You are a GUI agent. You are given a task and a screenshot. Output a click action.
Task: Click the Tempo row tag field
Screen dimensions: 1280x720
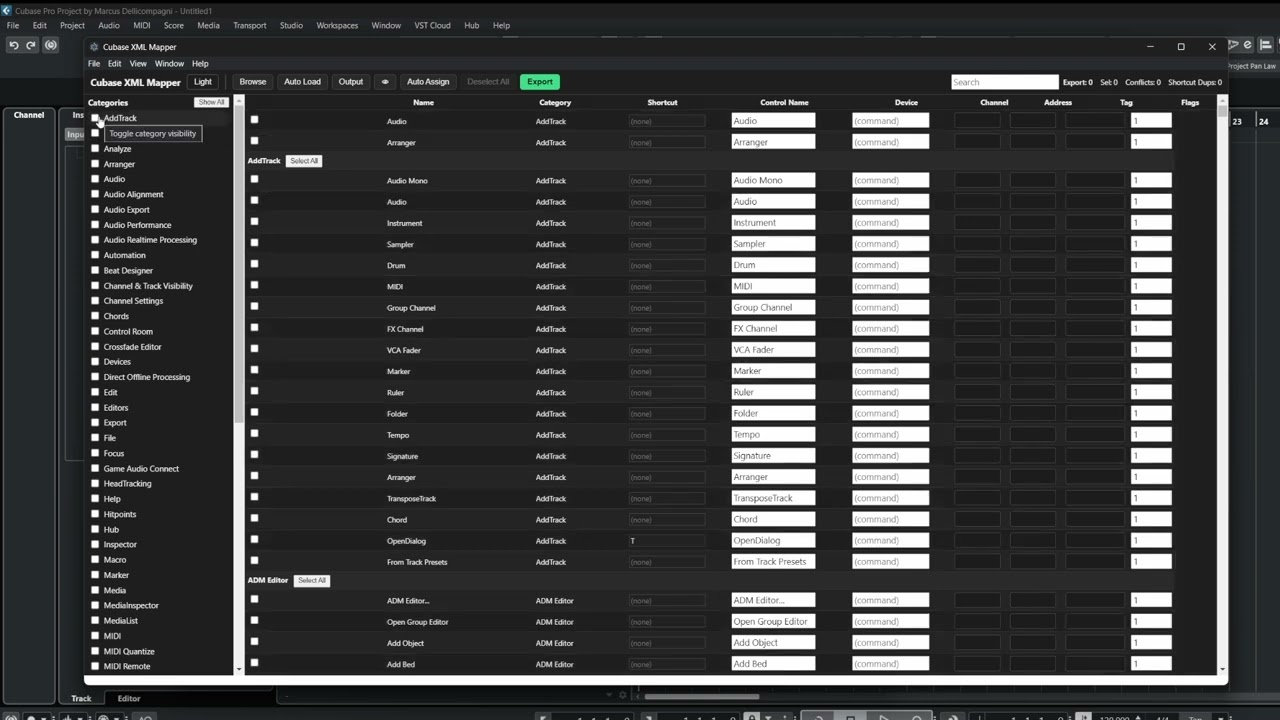coord(1151,435)
